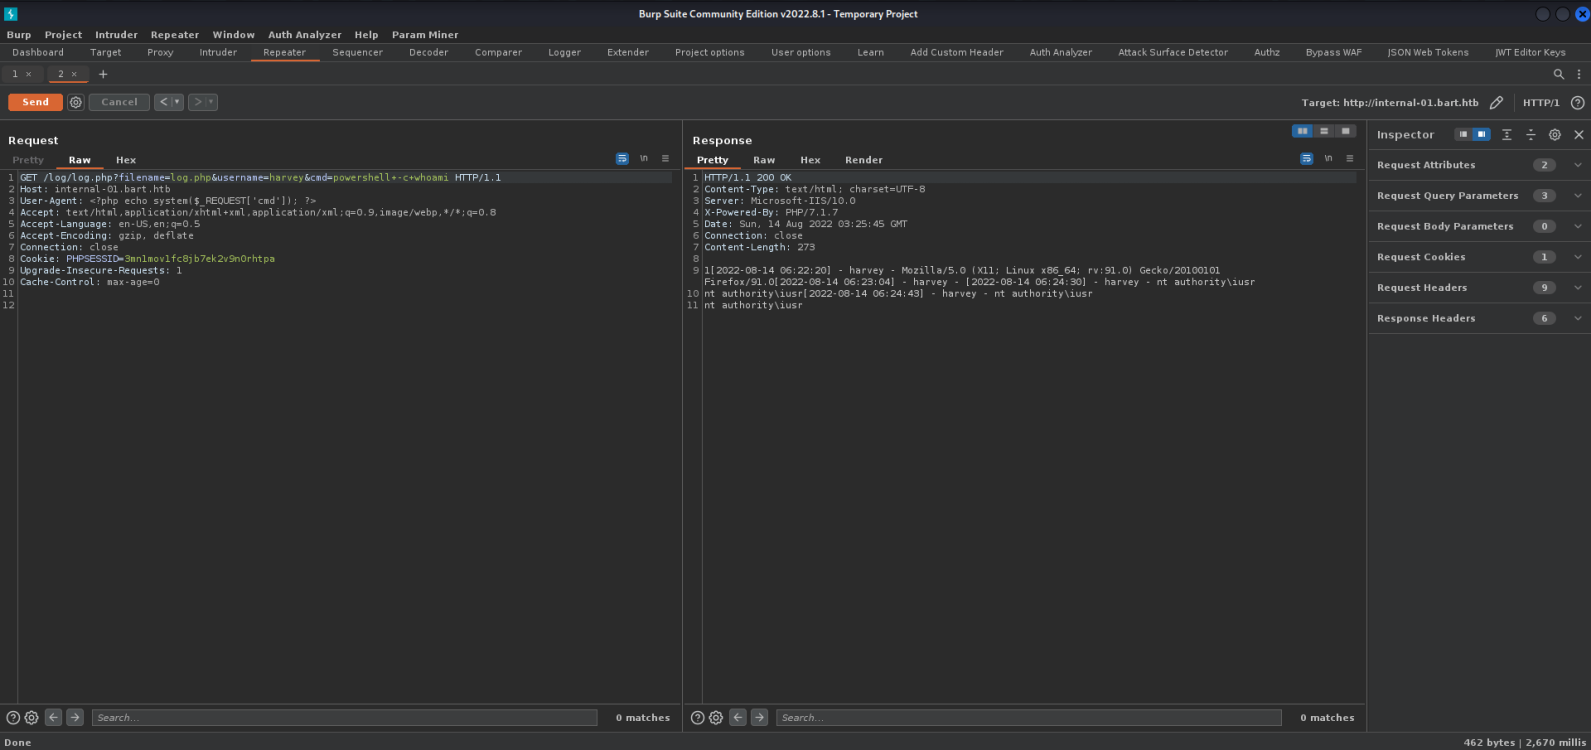Open the Response pane hamburger menu
Viewport: 1591px width, 750px height.
(1349, 159)
